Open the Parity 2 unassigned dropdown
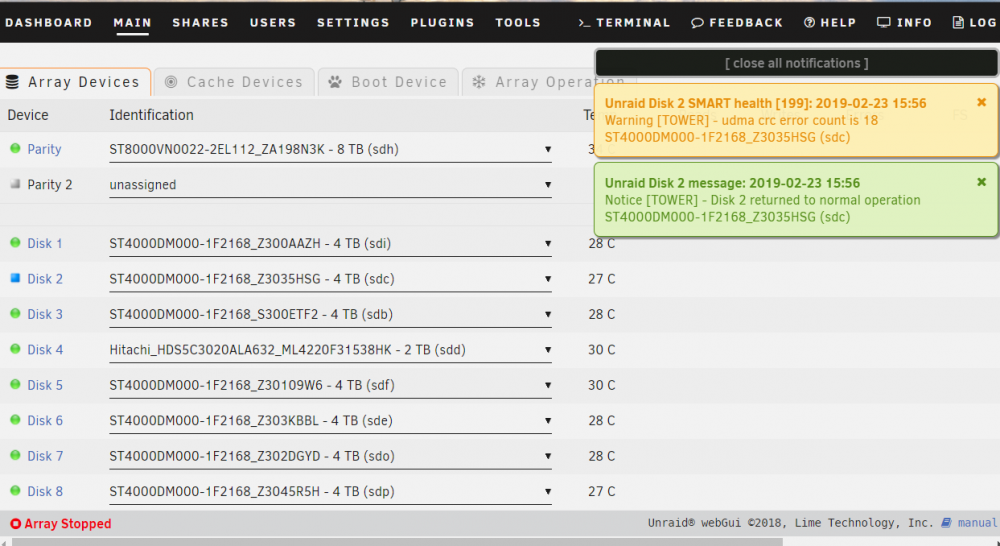The image size is (1000, 546). tap(330, 185)
